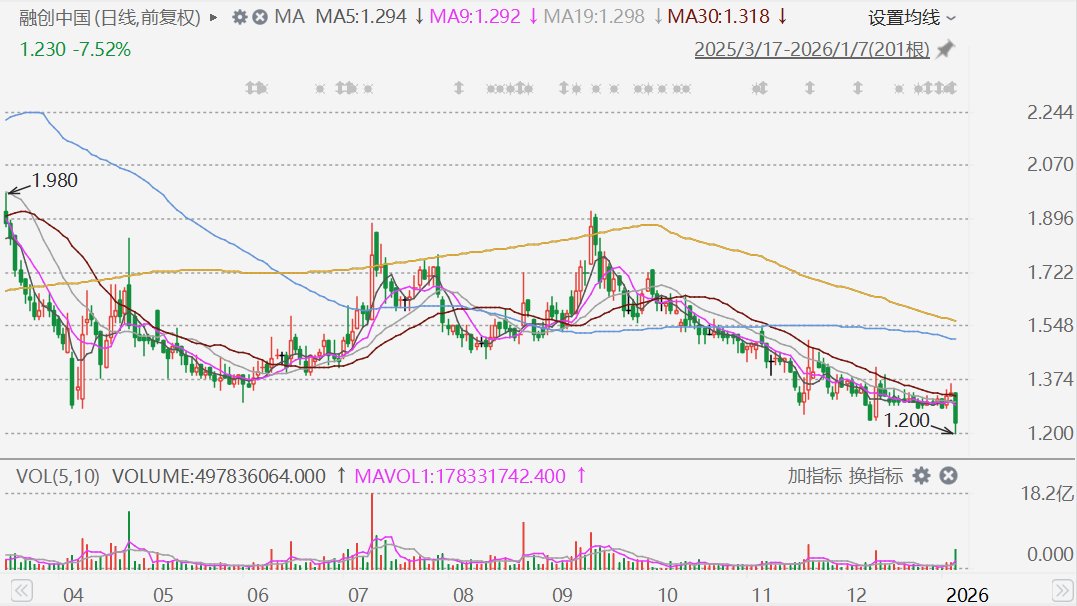Screen dimensions: 1077x606
Task: Close the VOL indicator panel
Action: 949,475
